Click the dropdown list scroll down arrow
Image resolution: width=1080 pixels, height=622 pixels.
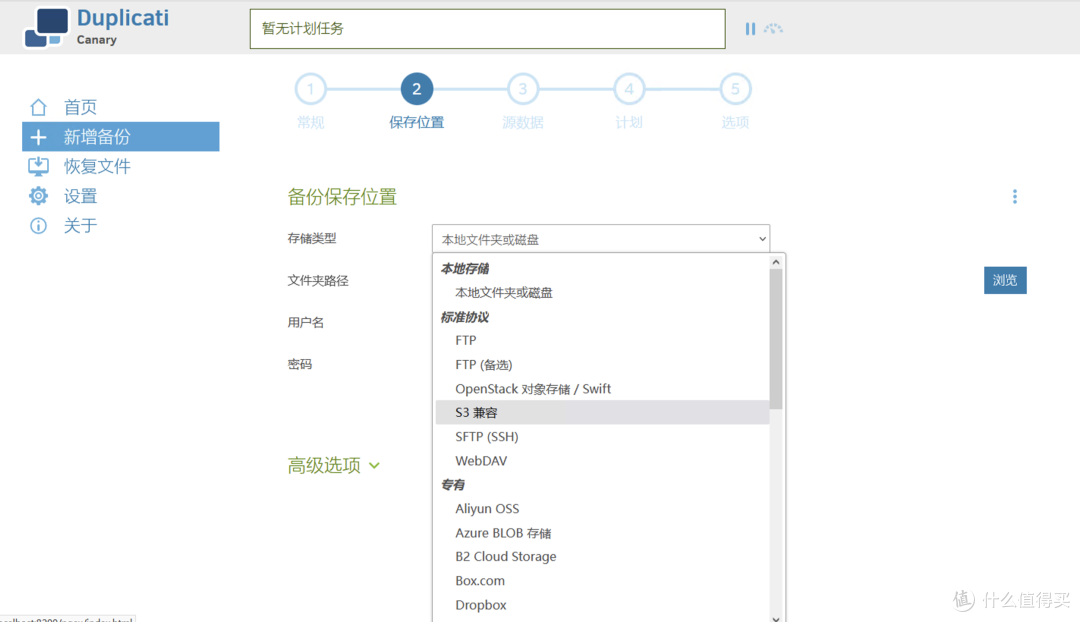(776, 618)
